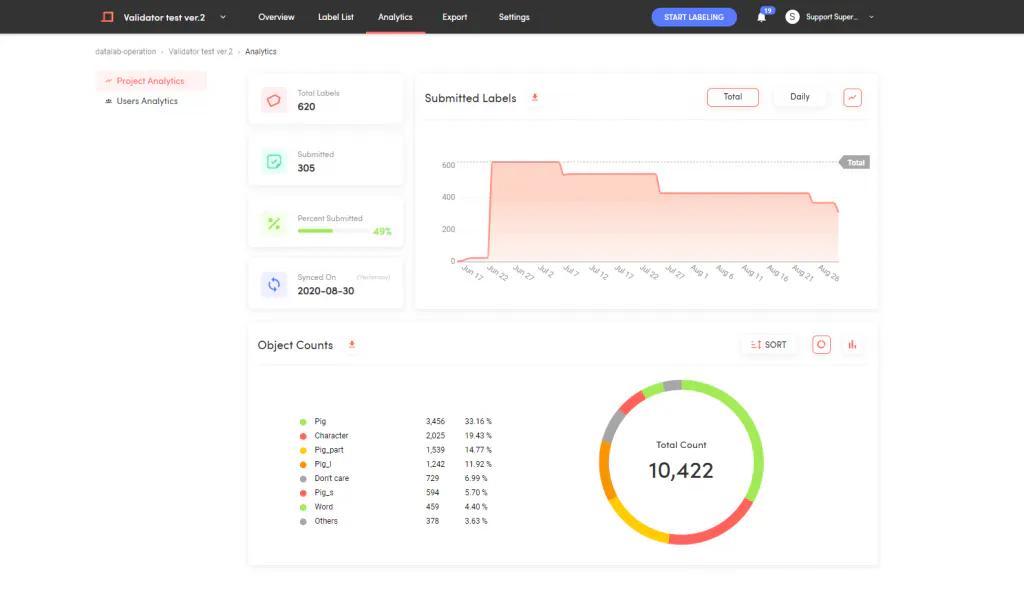1024x589 pixels.
Task: Open the SORT options for Object Counts
Action: click(768, 344)
